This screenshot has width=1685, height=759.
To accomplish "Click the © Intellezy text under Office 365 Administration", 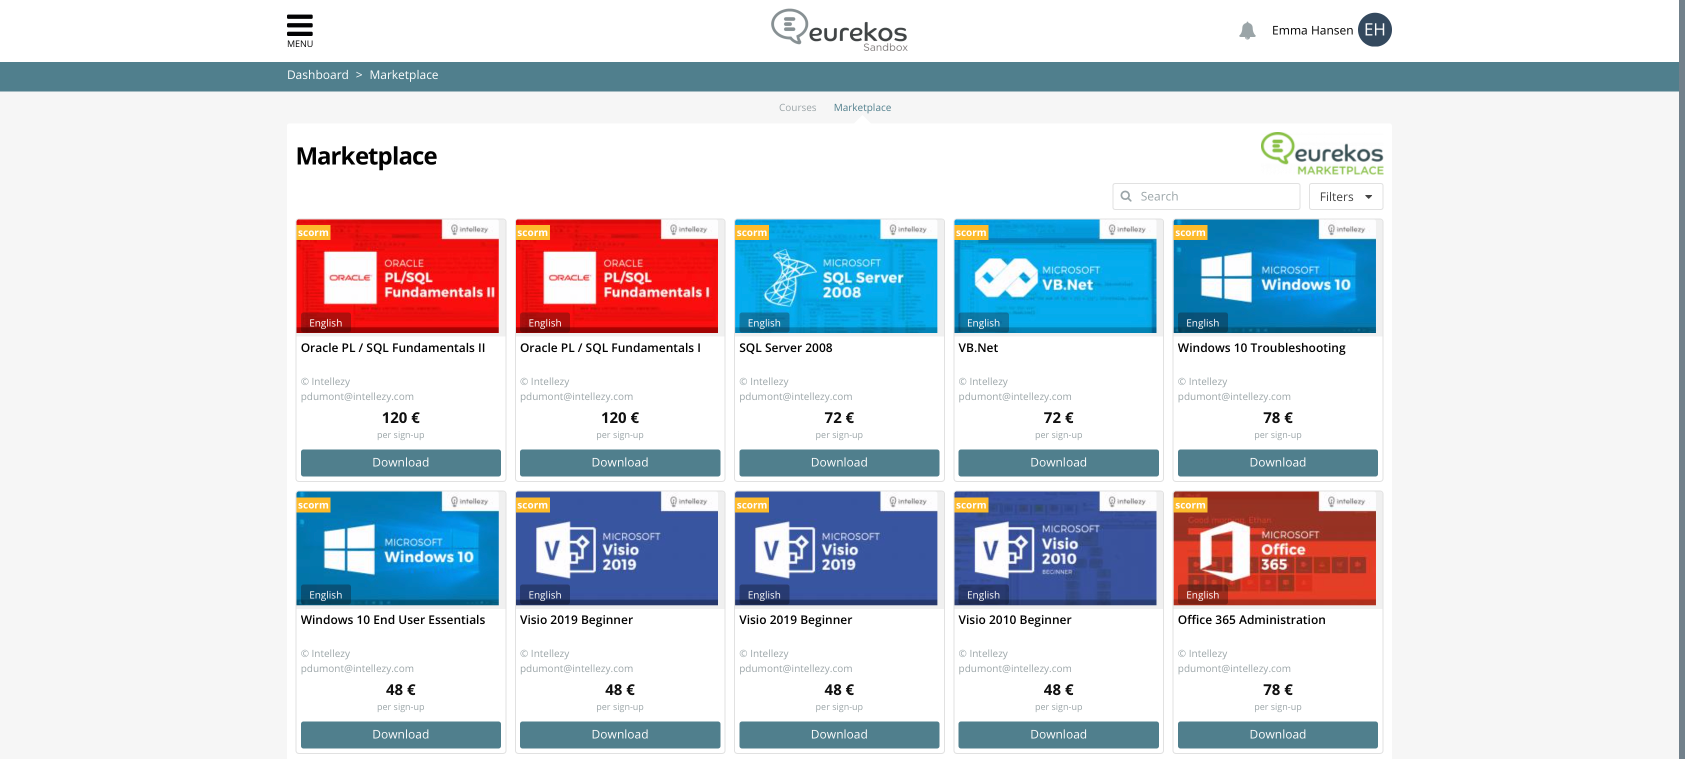I will 1202,654.
